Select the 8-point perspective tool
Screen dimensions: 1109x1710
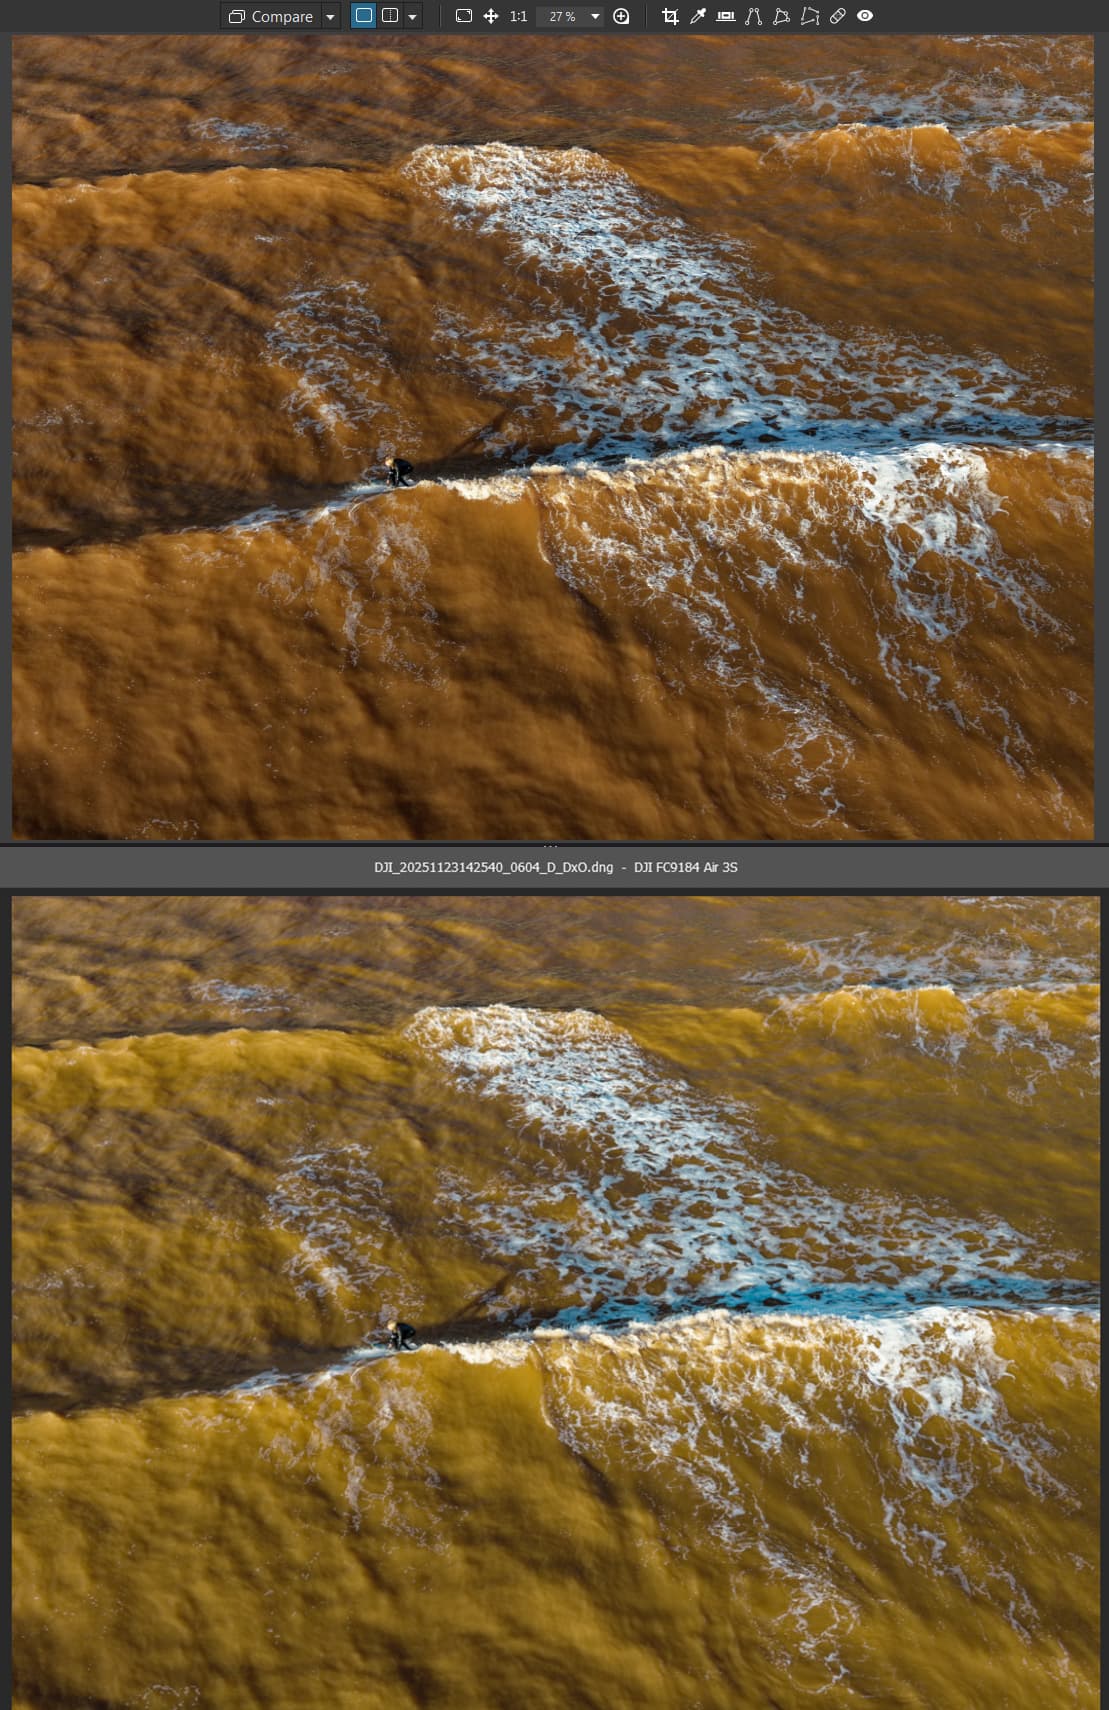point(810,16)
